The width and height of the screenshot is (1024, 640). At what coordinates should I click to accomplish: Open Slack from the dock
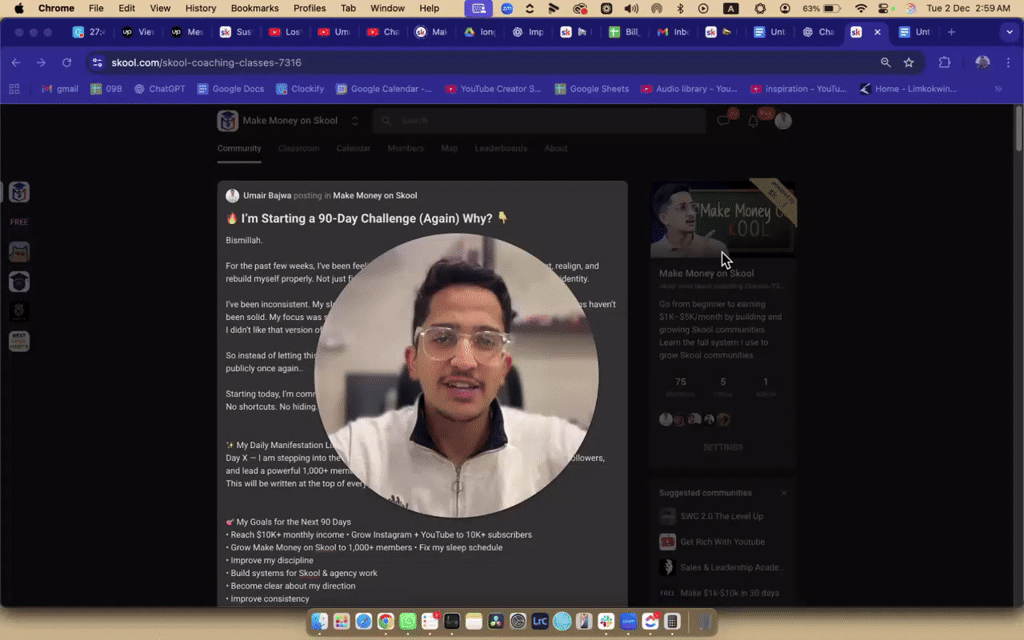606,622
